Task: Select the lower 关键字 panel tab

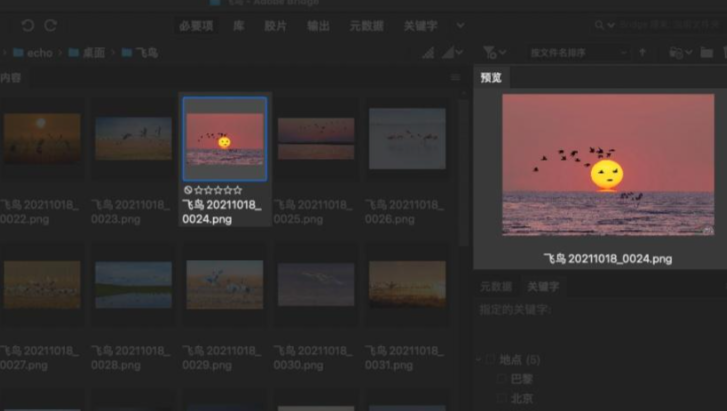Action: 543,287
